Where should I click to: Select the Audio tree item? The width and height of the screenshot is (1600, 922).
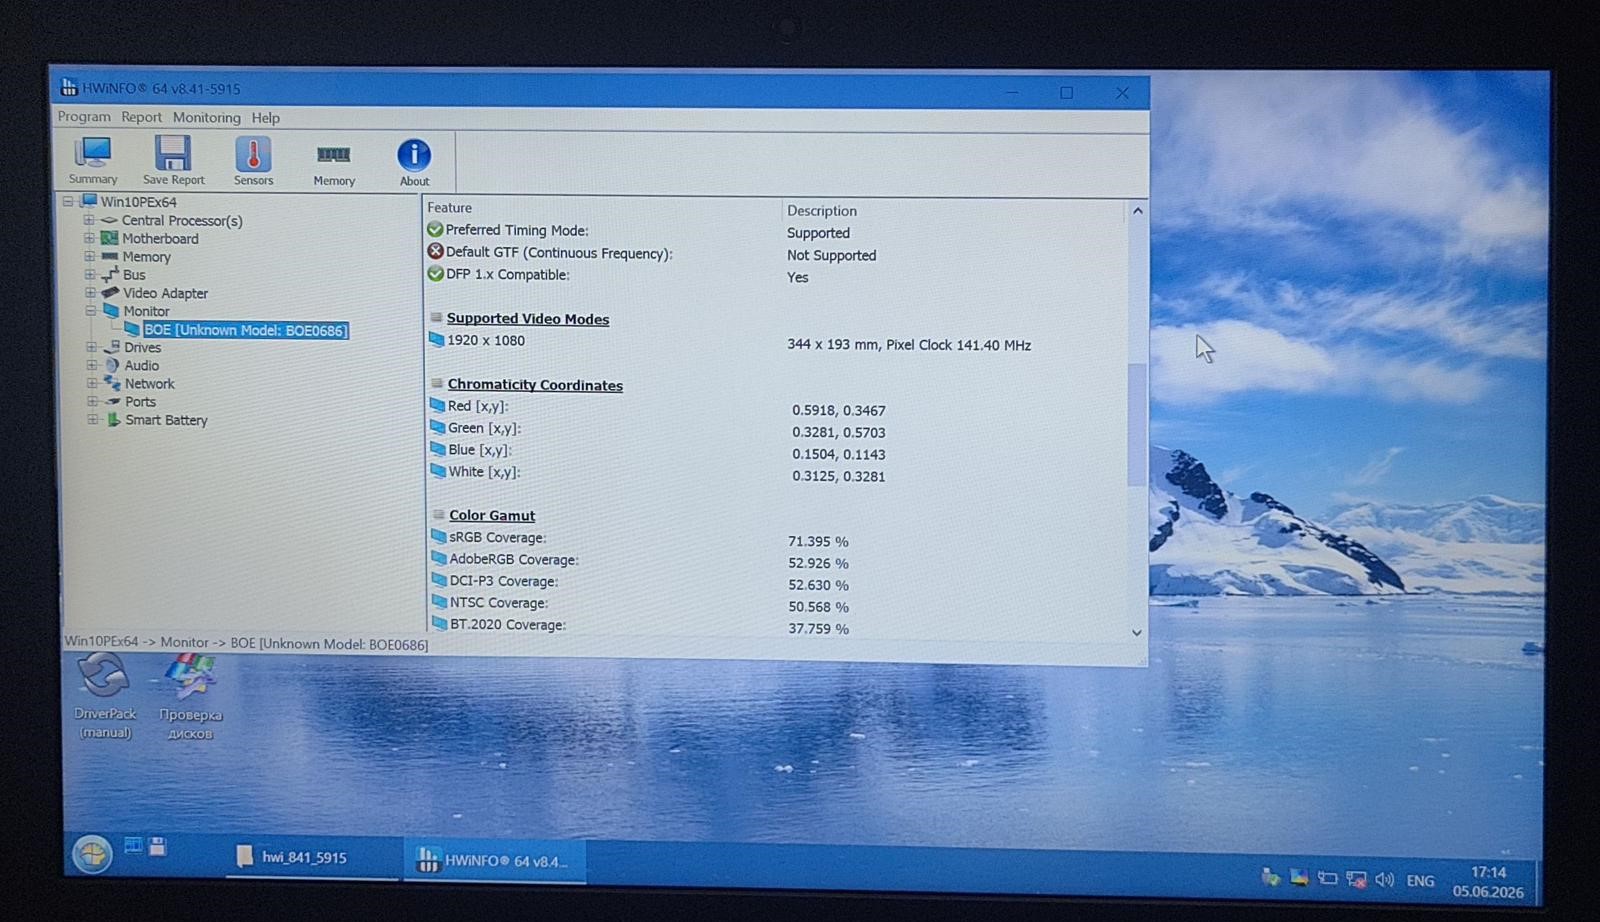pos(142,366)
